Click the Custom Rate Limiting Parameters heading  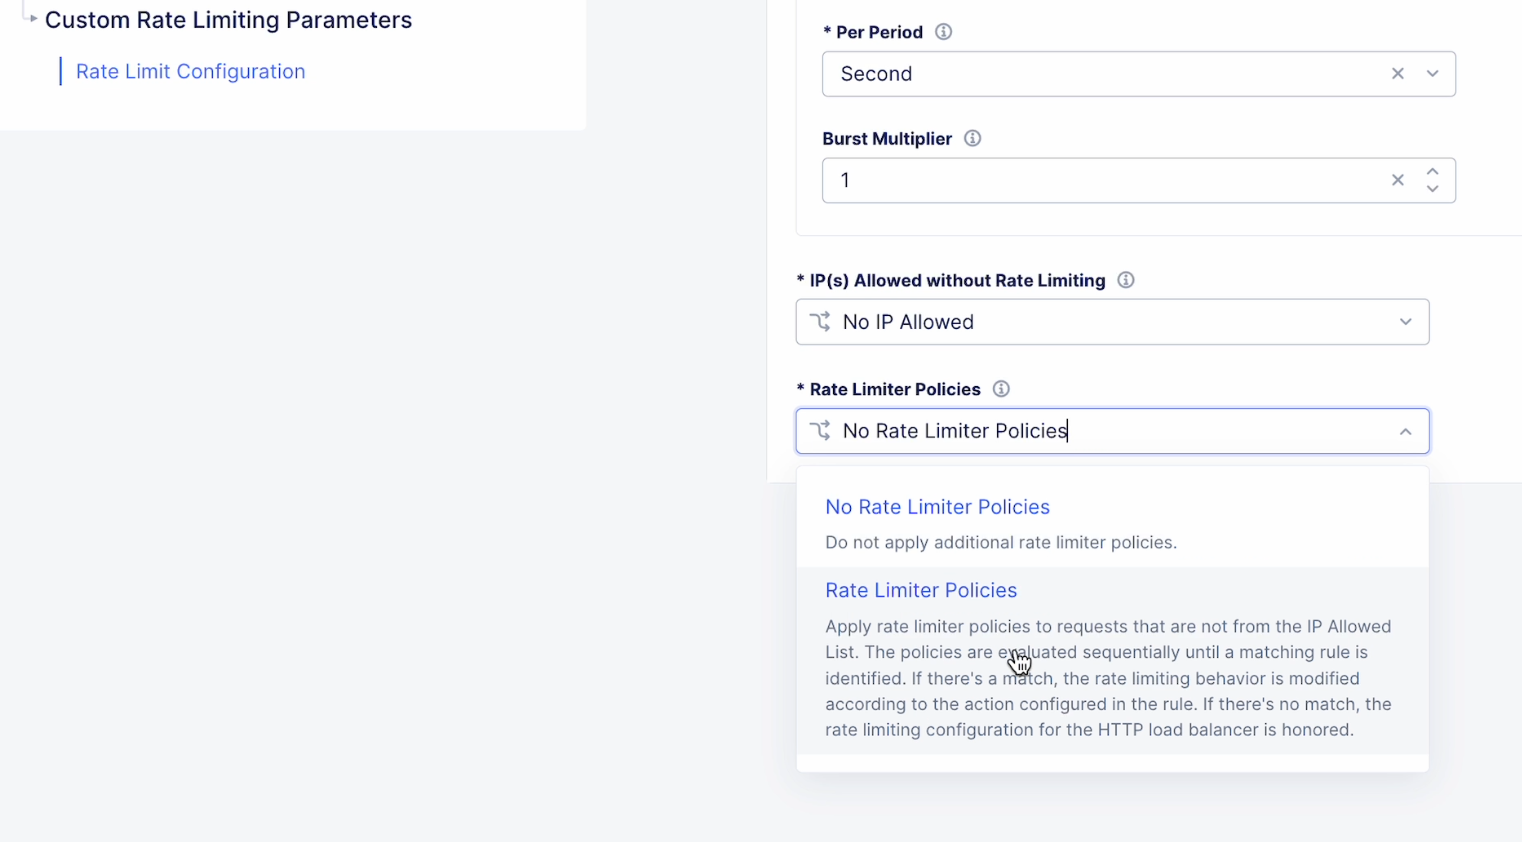click(228, 19)
